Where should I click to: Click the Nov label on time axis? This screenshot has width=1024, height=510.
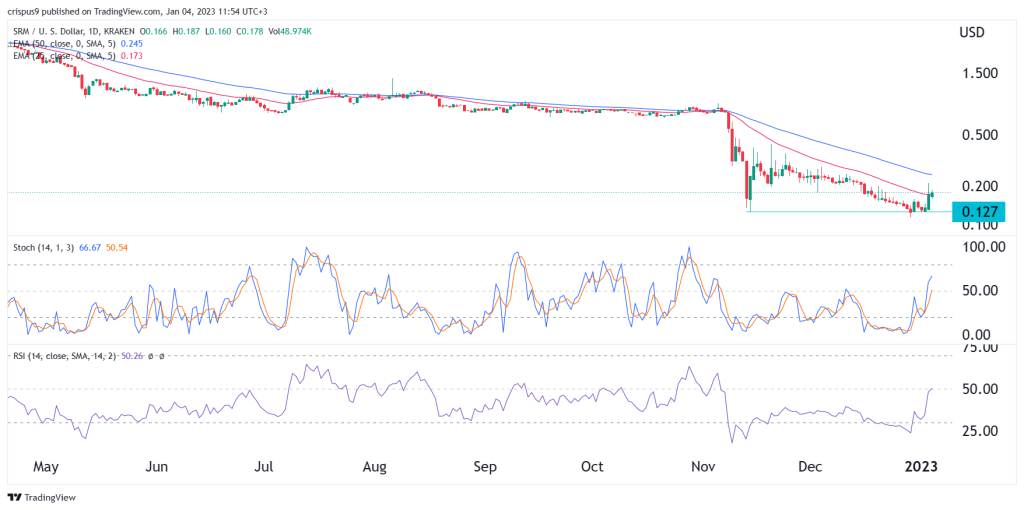703,468
